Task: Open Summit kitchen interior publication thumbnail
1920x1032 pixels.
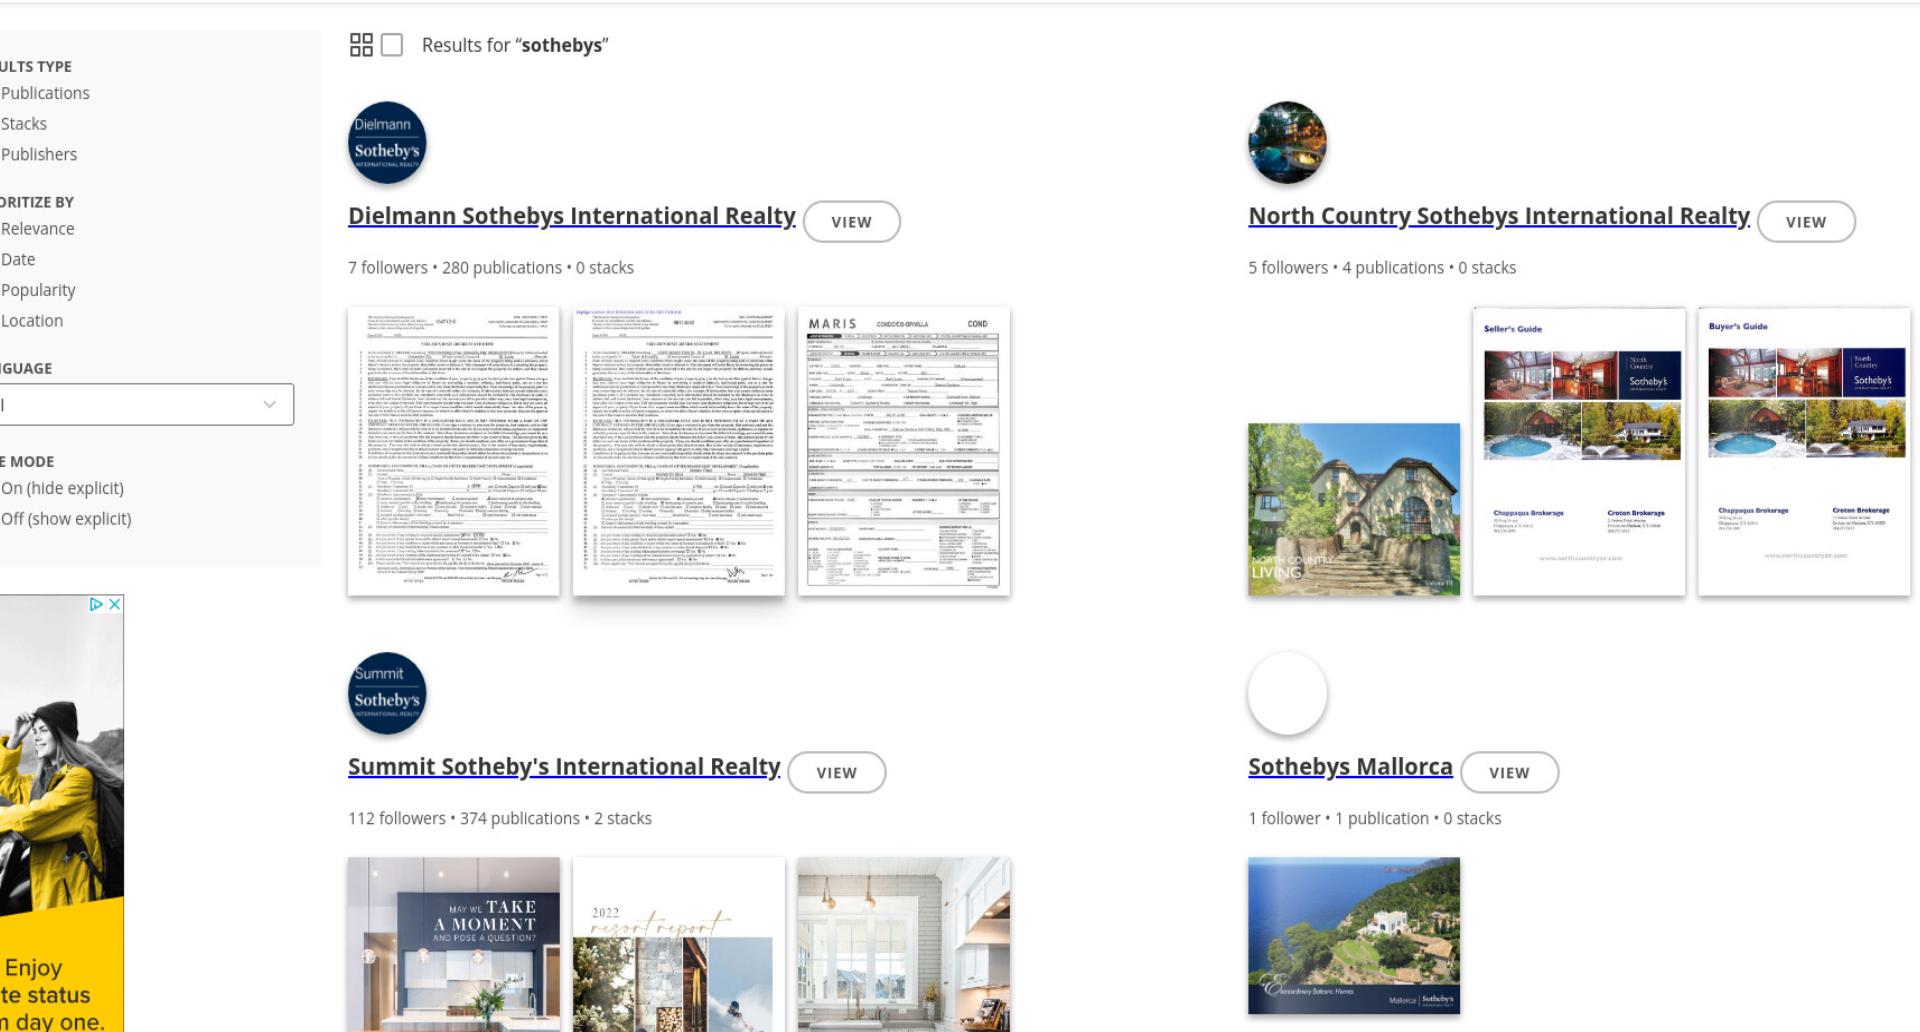Action: [904, 944]
